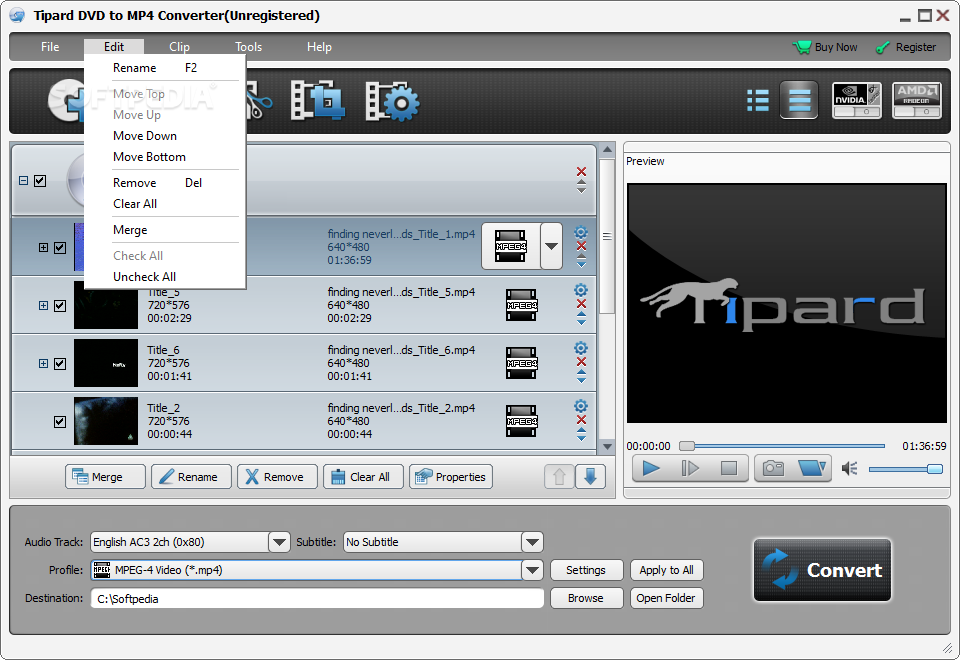Open the File menu
960x660 pixels.
pyautogui.click(x=50, y=47)
